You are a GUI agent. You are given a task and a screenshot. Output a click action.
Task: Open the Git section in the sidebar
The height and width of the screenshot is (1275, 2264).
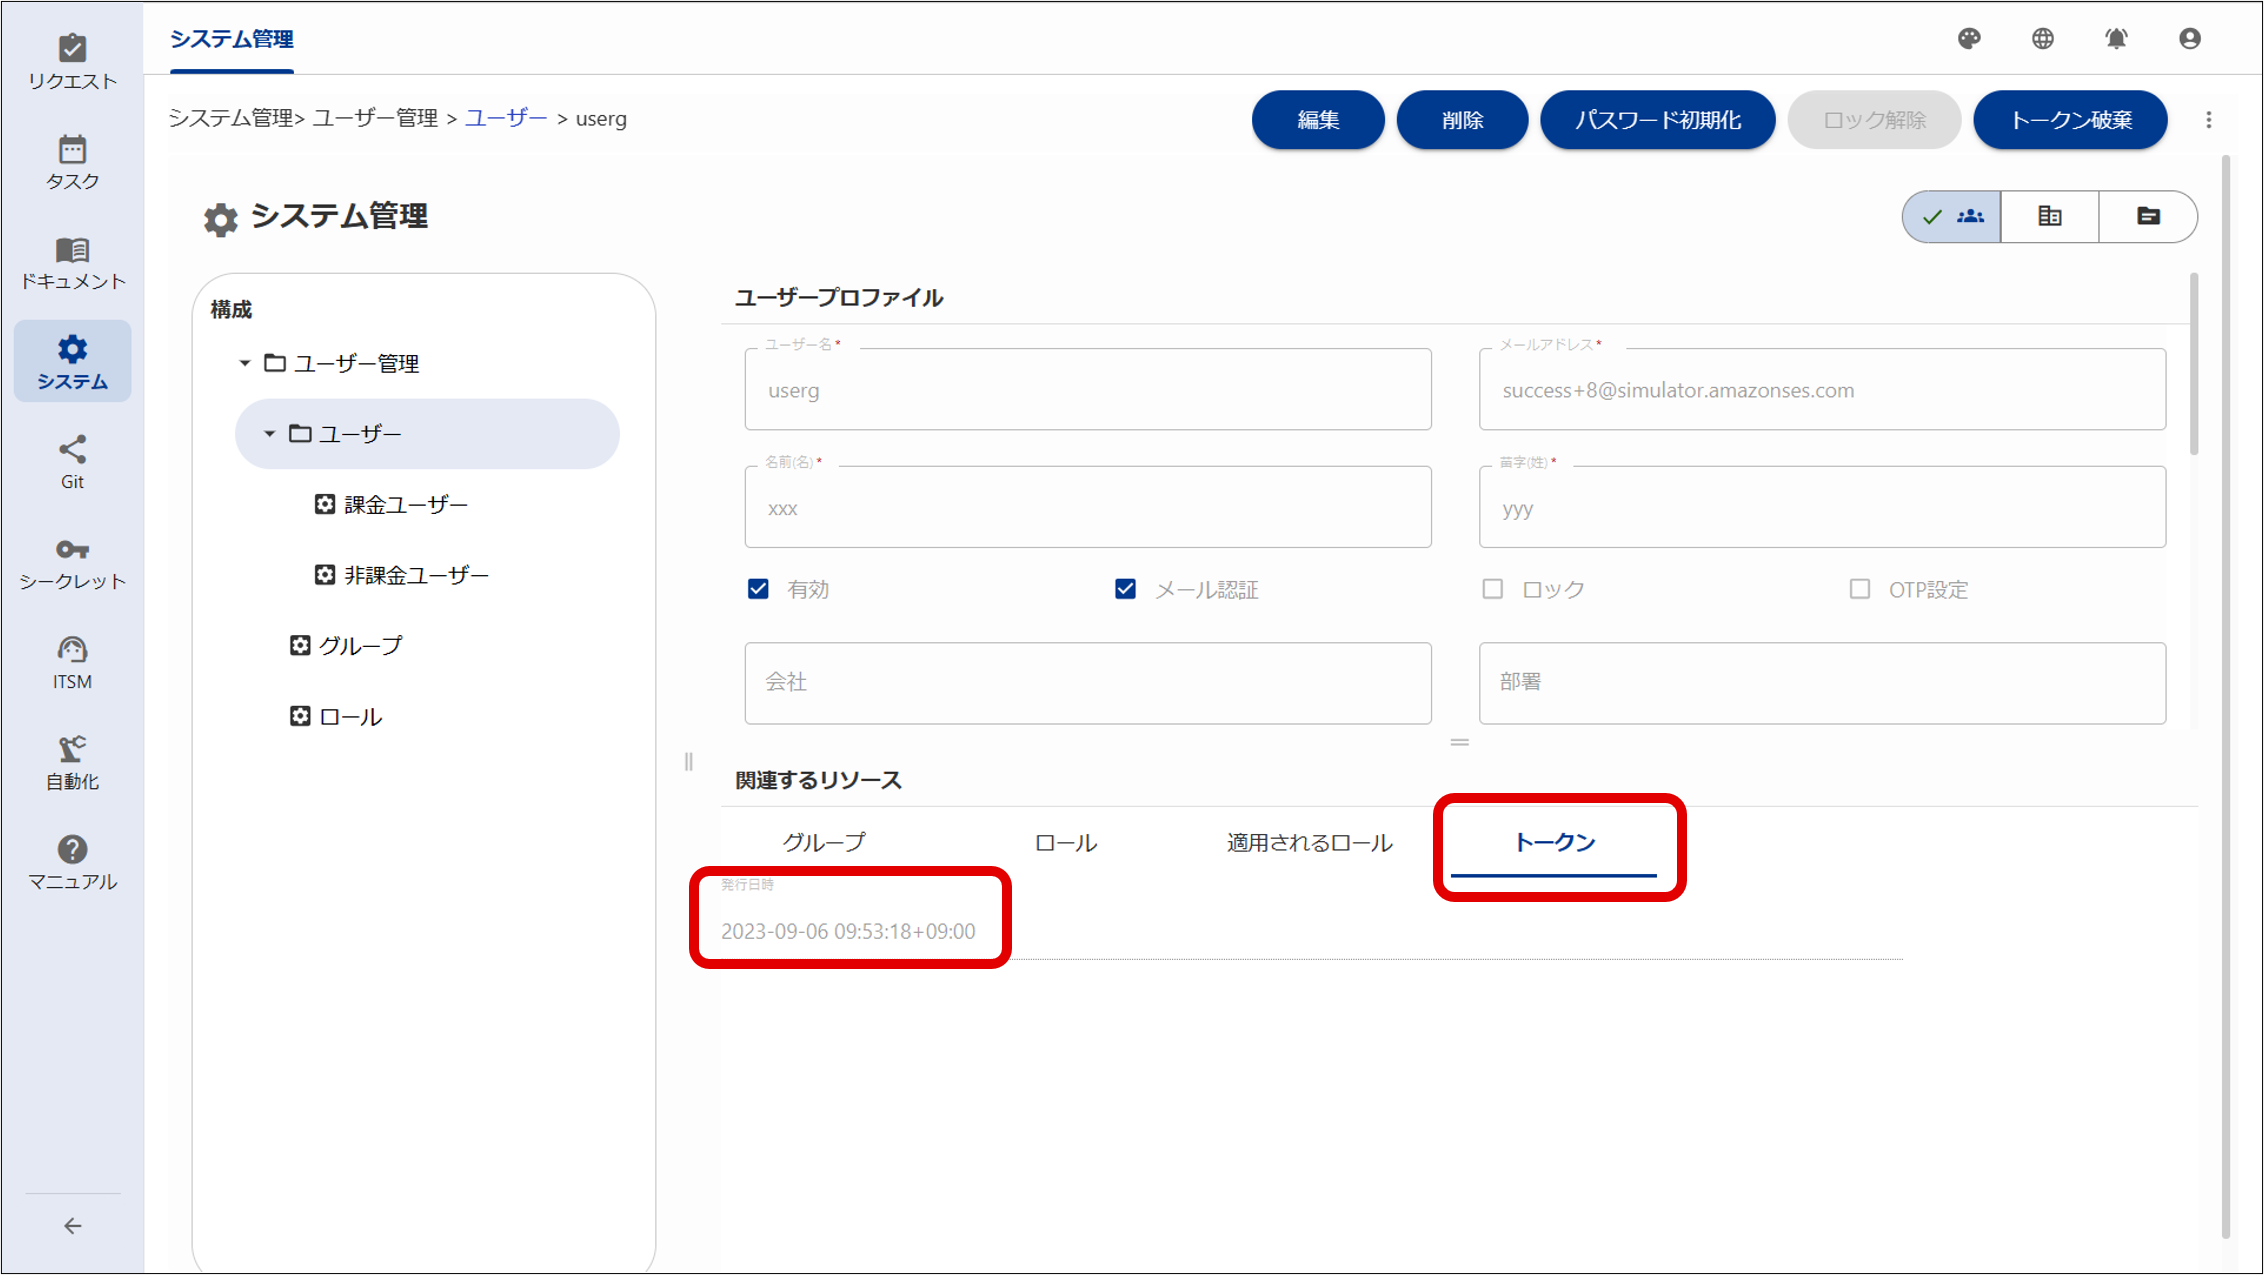coord(71,460)
